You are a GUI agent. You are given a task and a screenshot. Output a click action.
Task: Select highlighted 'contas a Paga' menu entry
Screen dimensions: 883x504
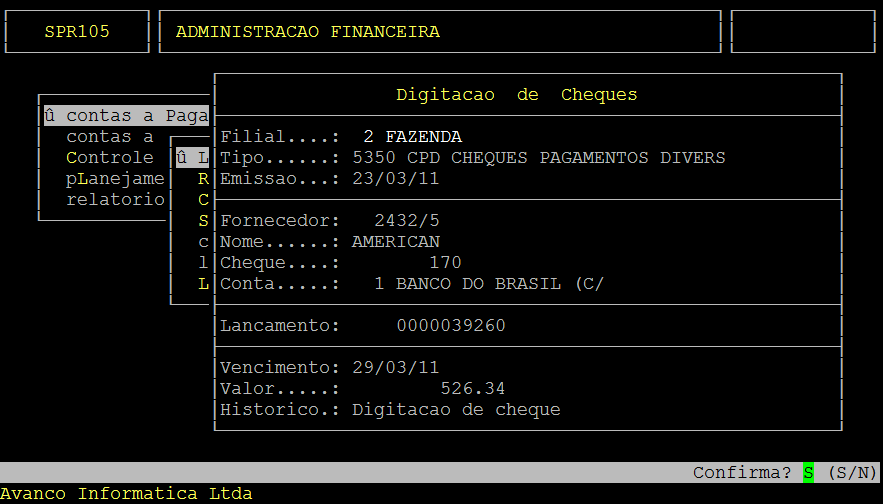(126, 116)
